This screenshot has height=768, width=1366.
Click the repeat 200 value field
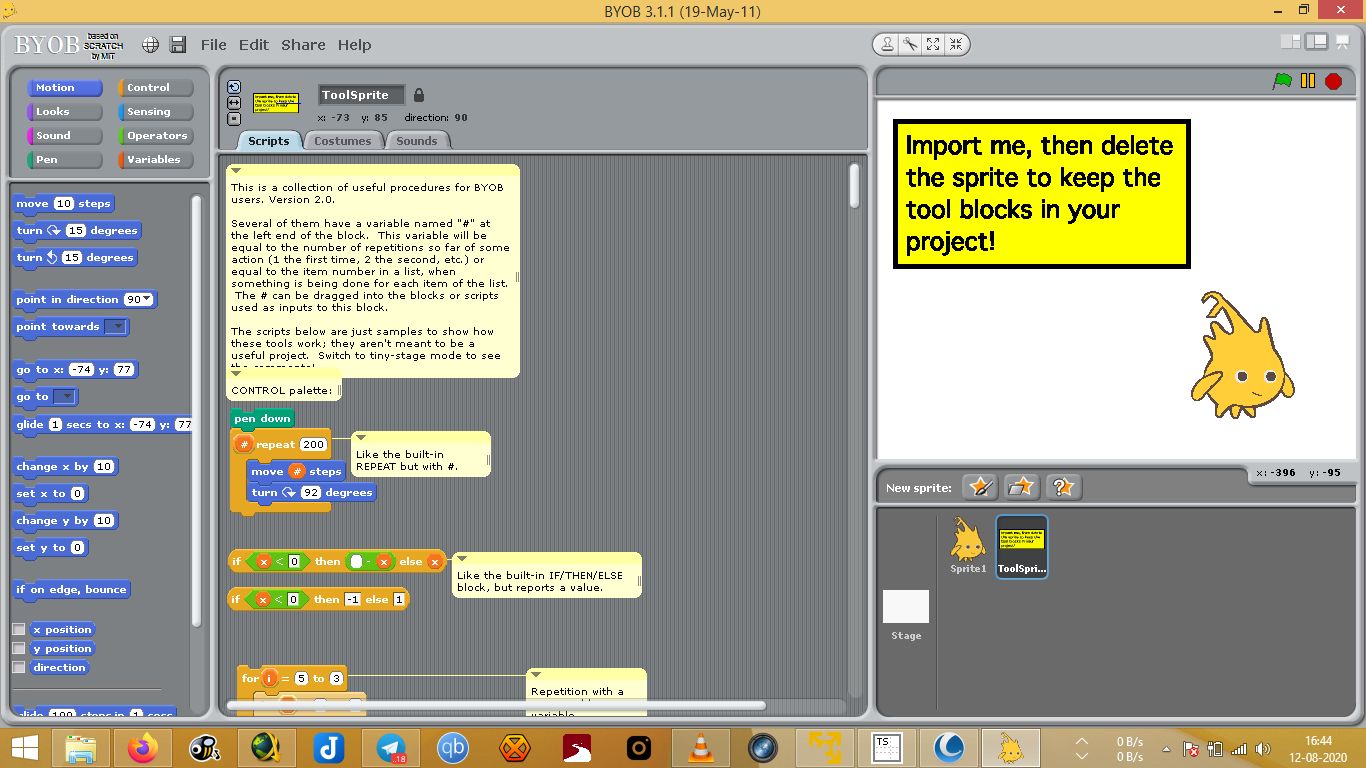click(x=313, y=445)
